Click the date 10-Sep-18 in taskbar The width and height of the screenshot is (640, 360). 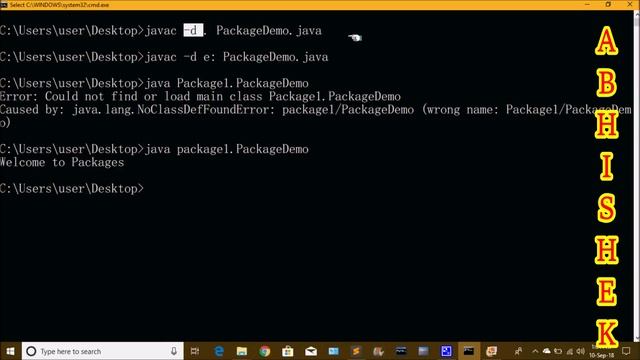tap(602, 355)
